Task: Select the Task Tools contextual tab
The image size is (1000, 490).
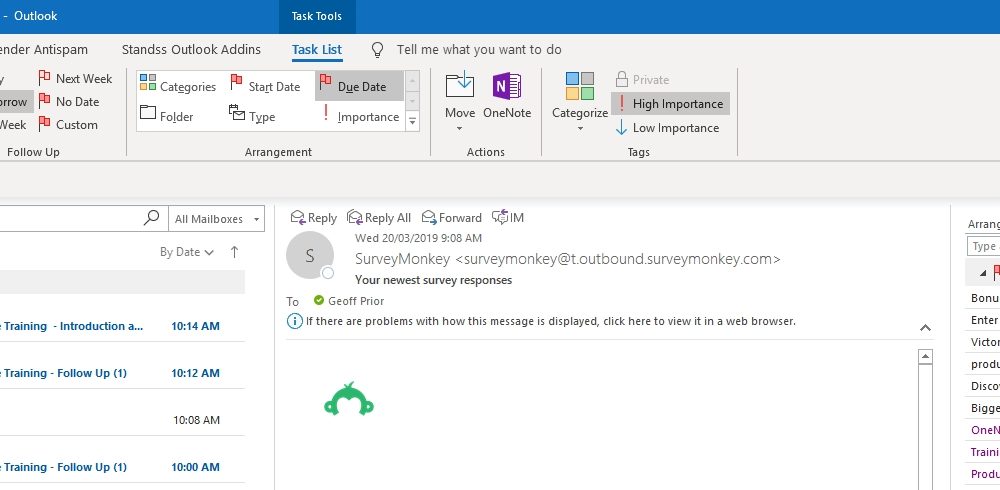Action: (x=317, y=17)
